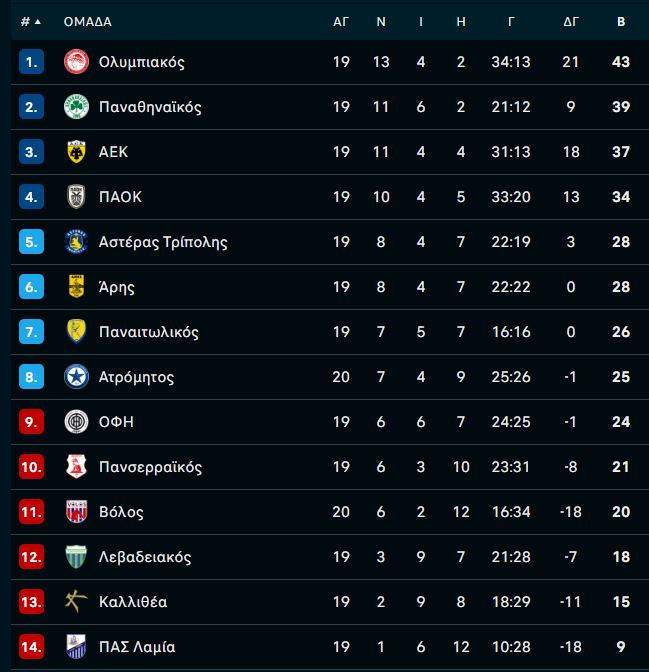Viewport: 649px width, 672px height.
Task: Click the Καλλιθέα gold logo
Action: coord(76,601)
